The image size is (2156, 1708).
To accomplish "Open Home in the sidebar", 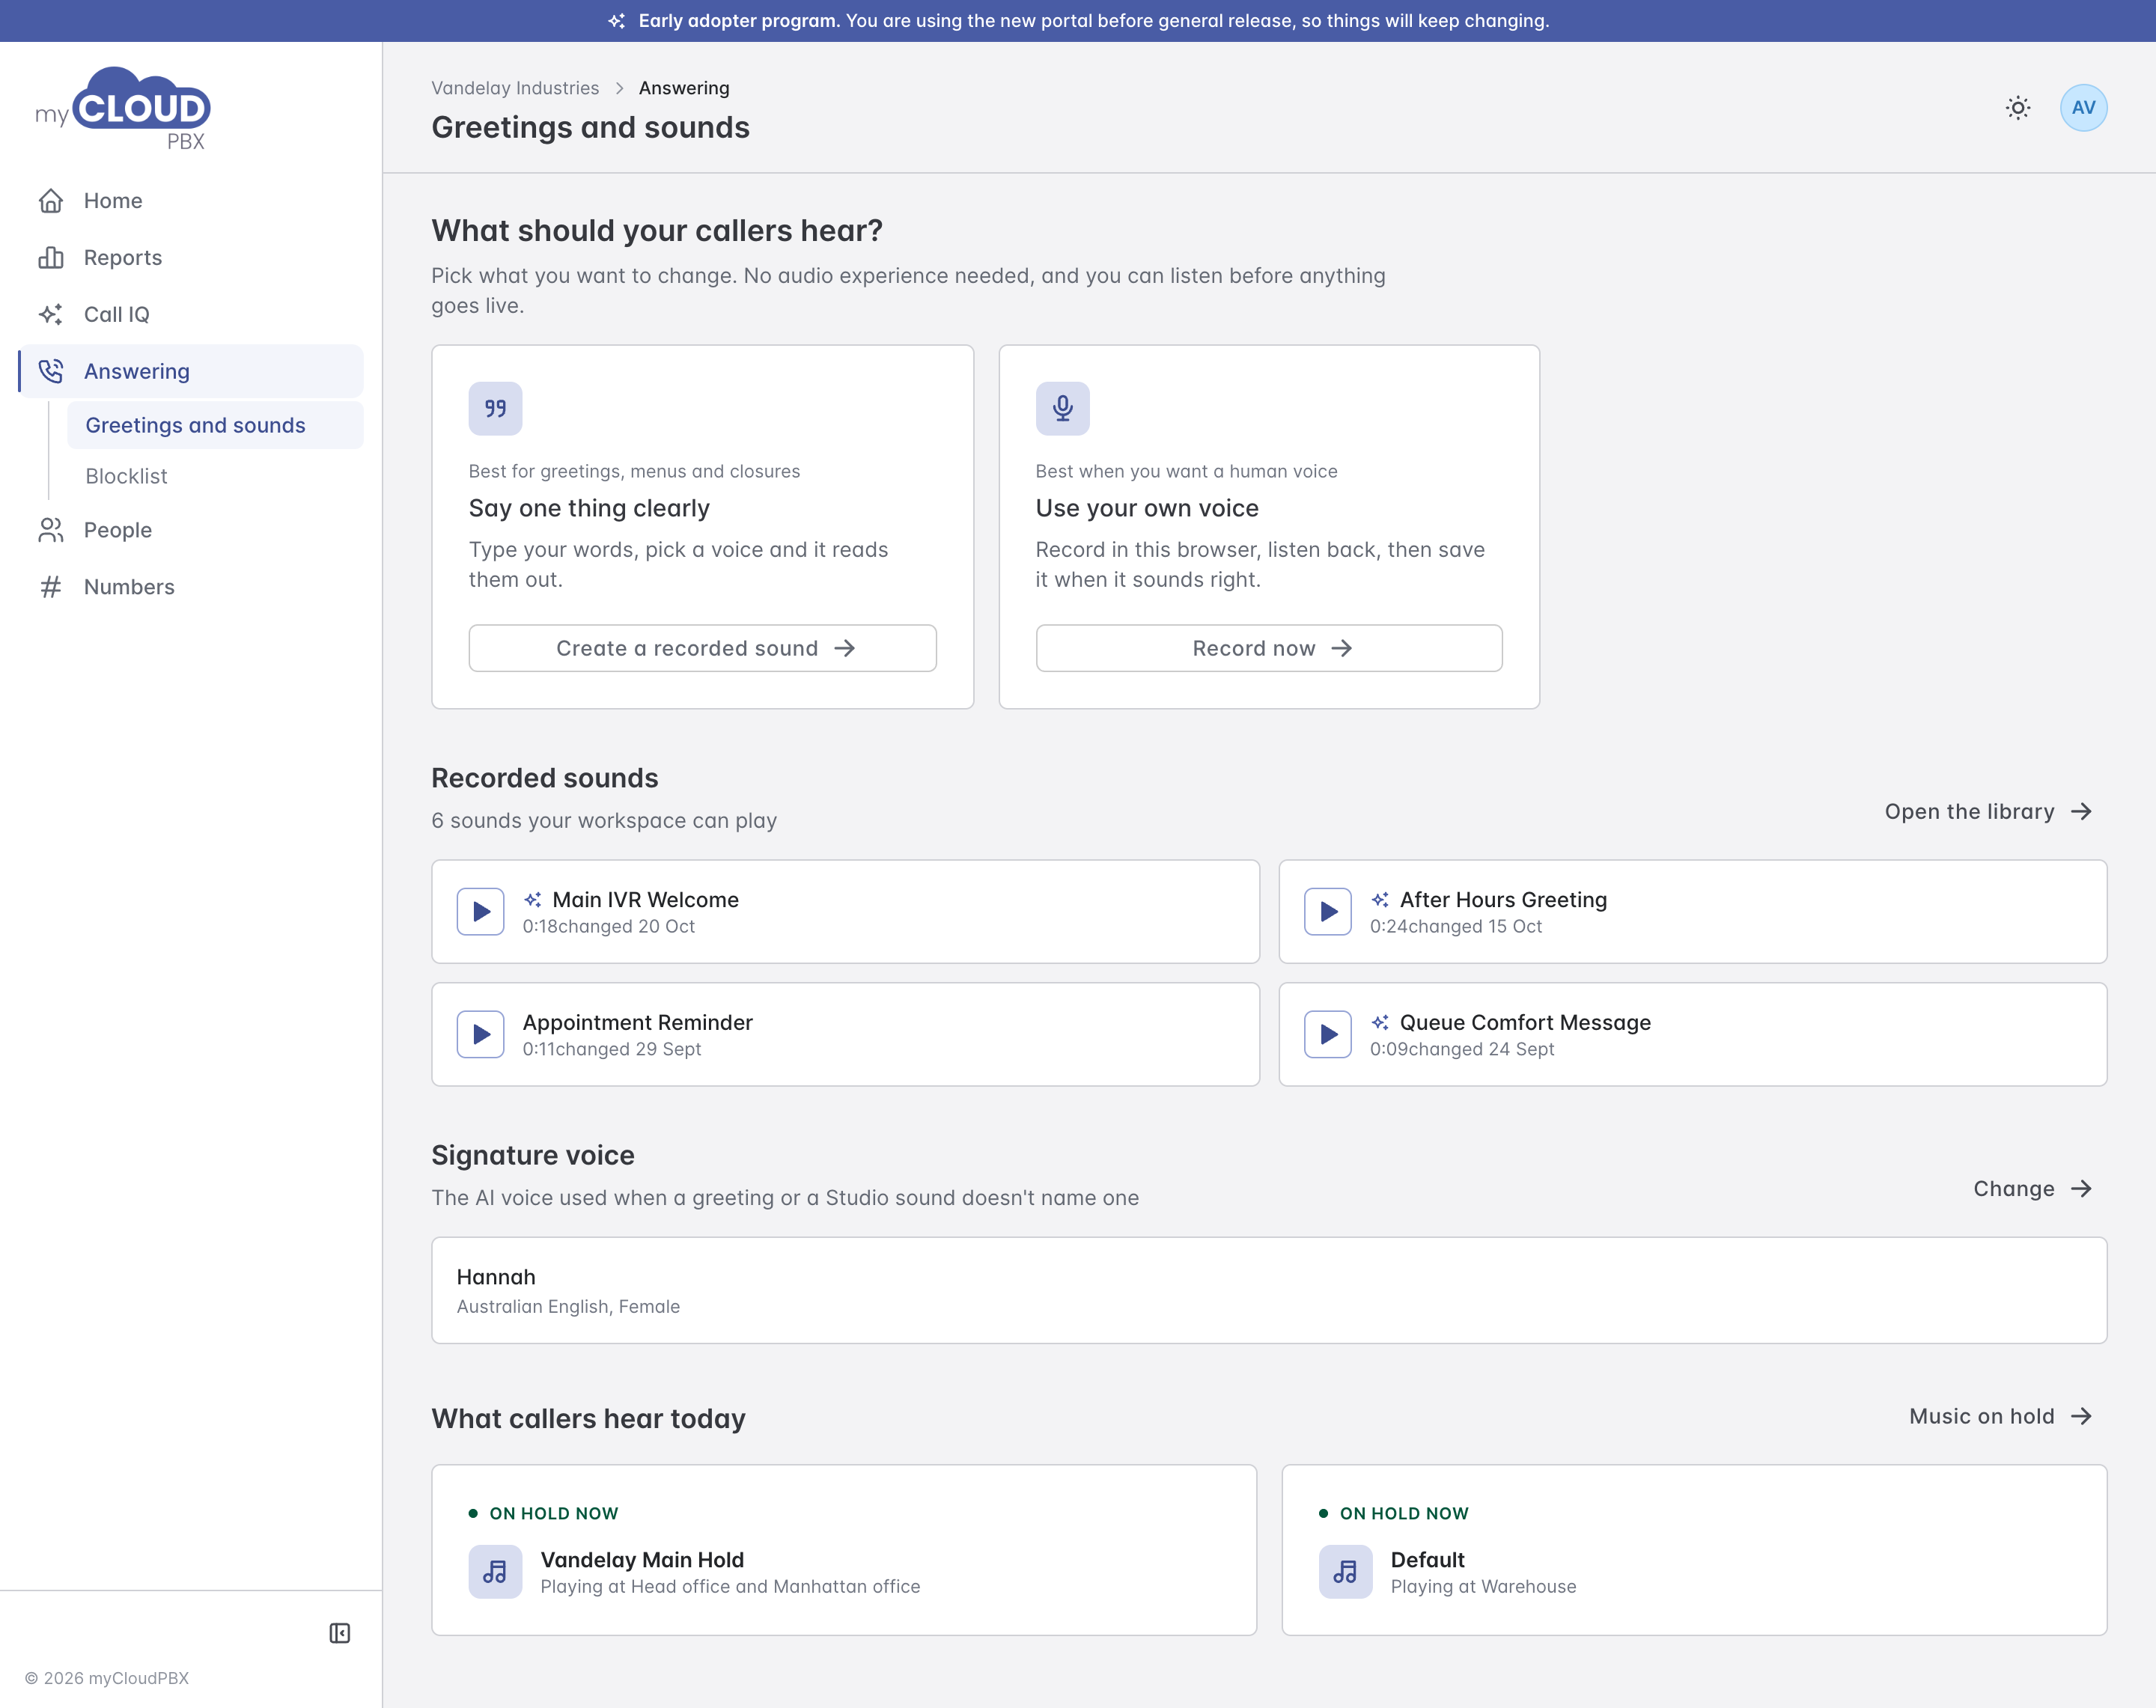I will click(x=191, y=201).
